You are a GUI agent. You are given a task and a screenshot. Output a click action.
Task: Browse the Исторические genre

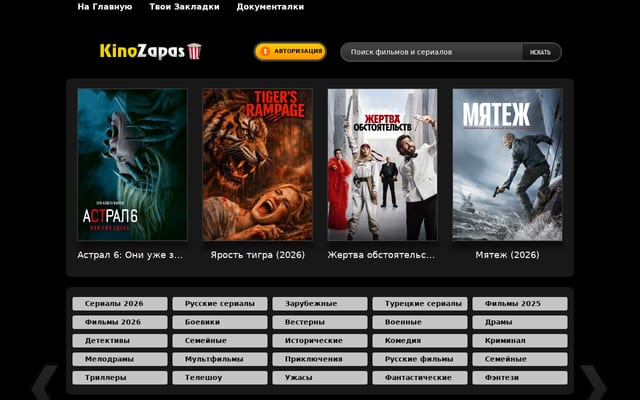click(x=320, y=340)
